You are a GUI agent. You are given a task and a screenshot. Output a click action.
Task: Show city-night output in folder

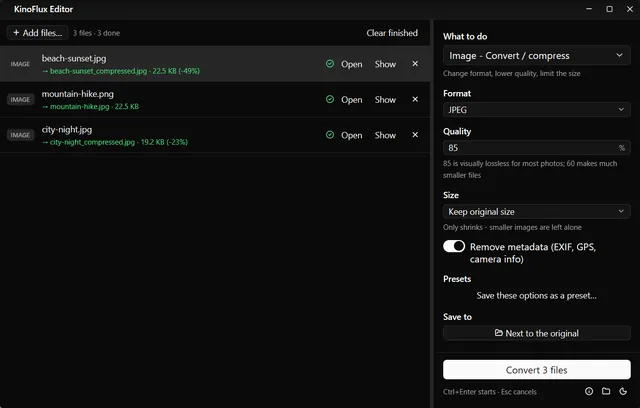385,135
